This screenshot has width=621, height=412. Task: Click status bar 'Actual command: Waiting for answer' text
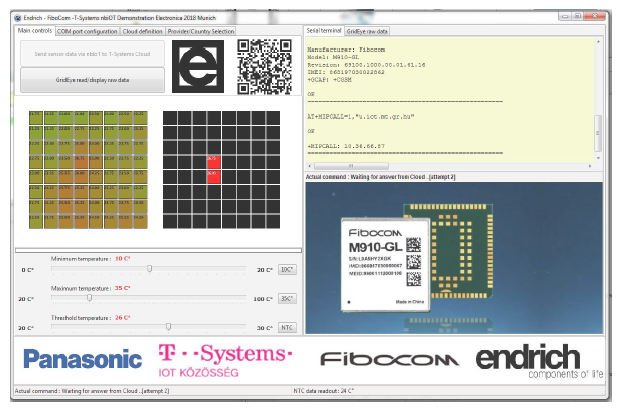[92, 391]
